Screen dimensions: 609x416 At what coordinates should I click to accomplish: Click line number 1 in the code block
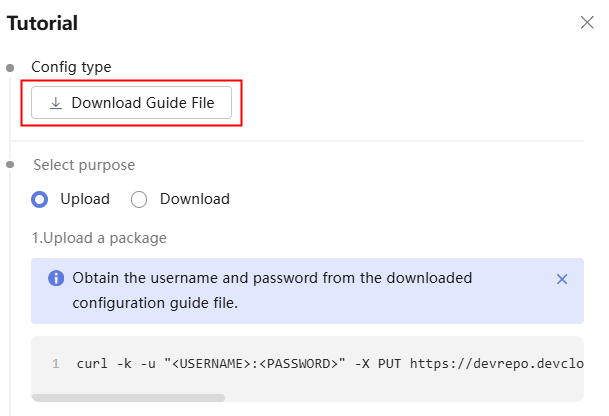pyautogui.click(x=56, y=364)
